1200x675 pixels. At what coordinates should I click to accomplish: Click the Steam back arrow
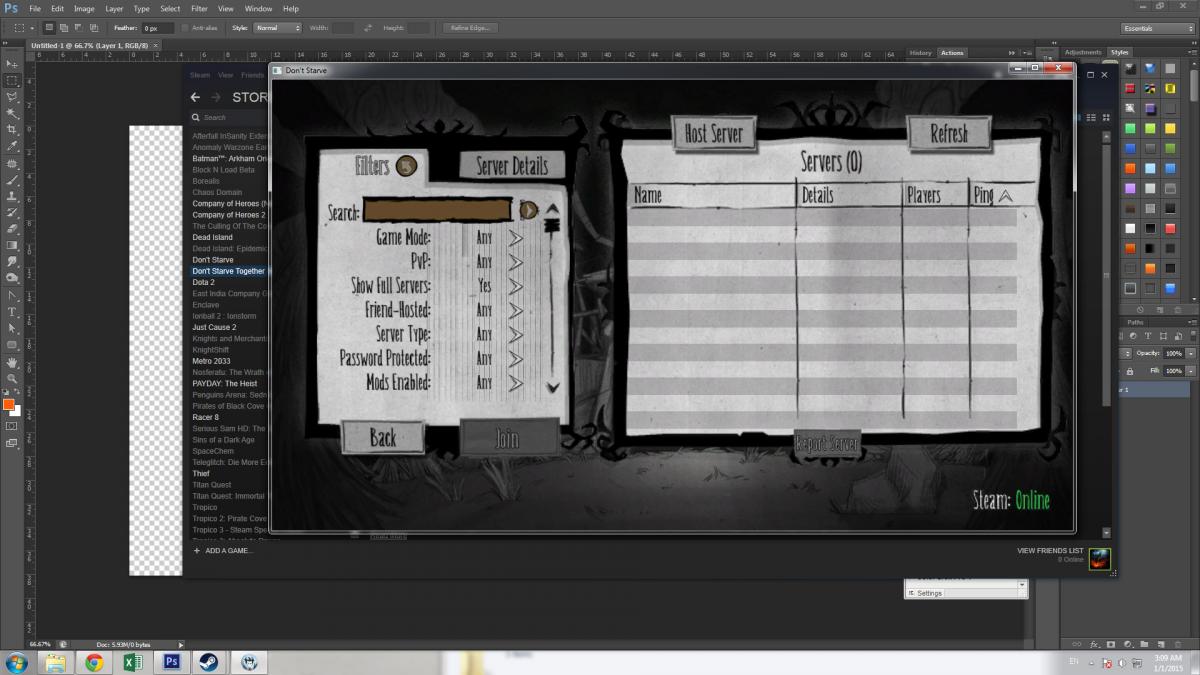(x=196, y=97)
